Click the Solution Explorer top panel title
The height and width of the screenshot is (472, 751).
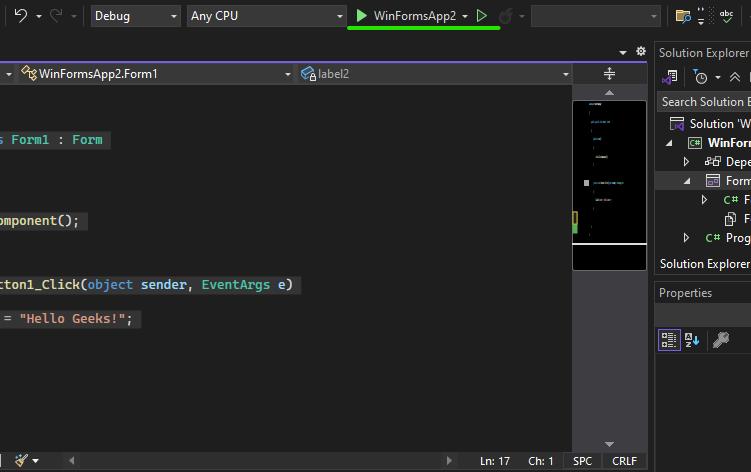(x=704, y=53)
